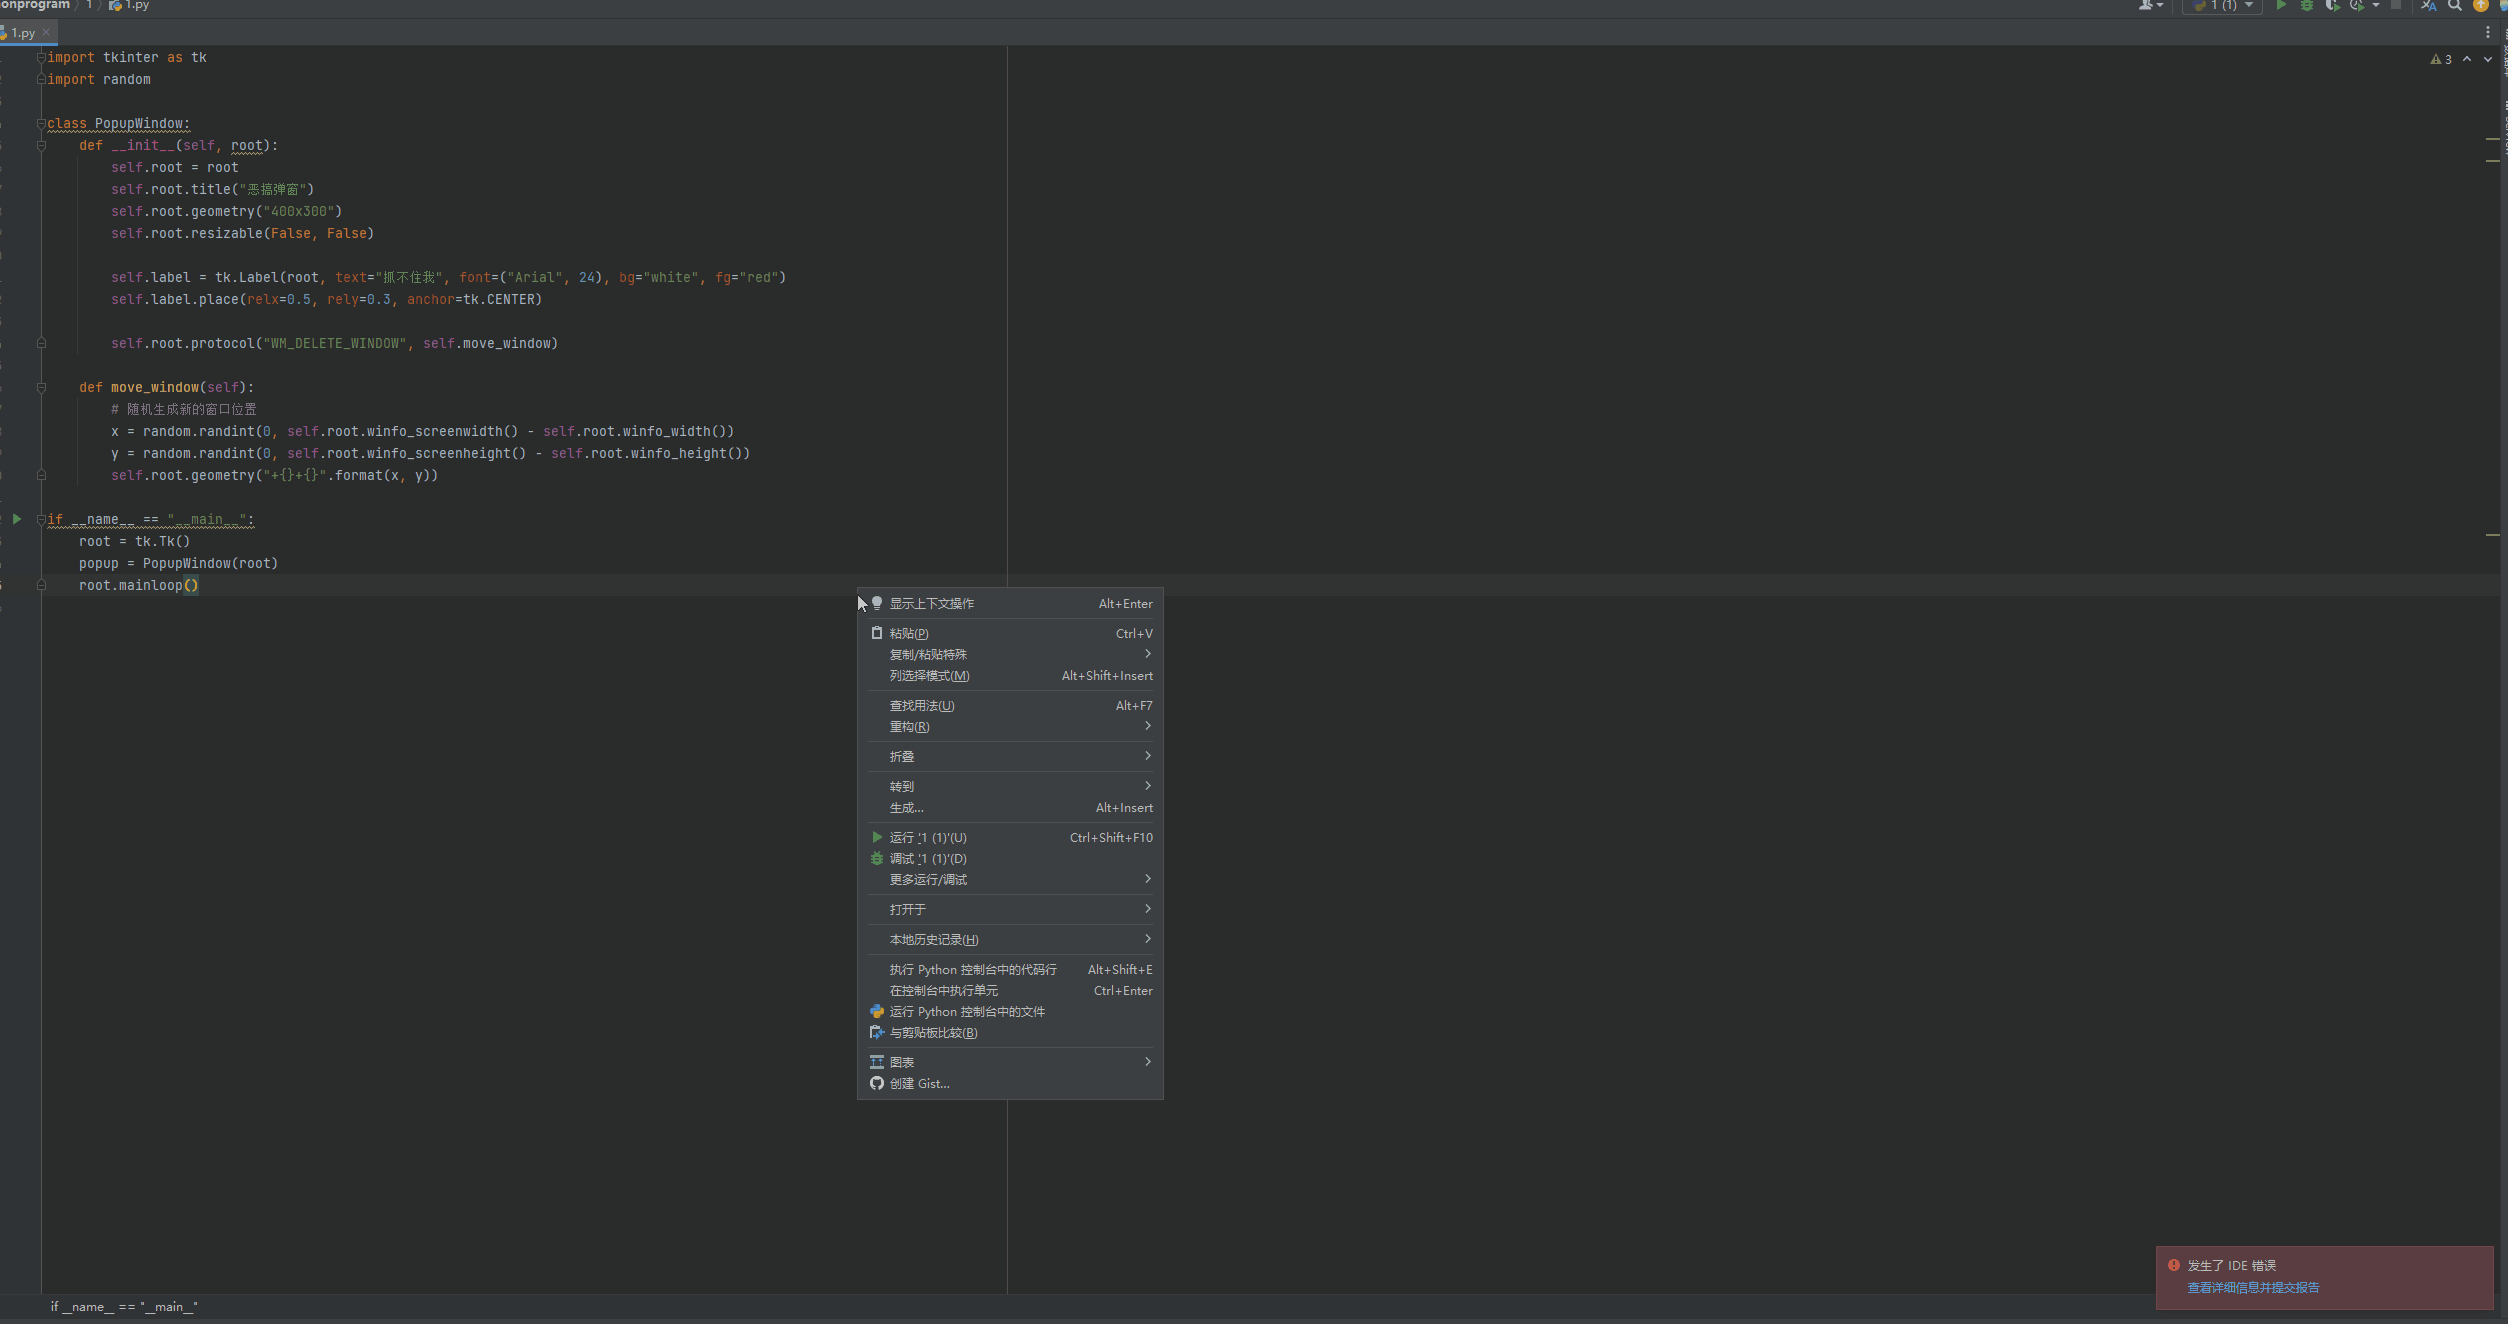
Task: Click the lightbulb icon next to 显示上下文操作
Action: pyautogui.click(x=877, y=603)
